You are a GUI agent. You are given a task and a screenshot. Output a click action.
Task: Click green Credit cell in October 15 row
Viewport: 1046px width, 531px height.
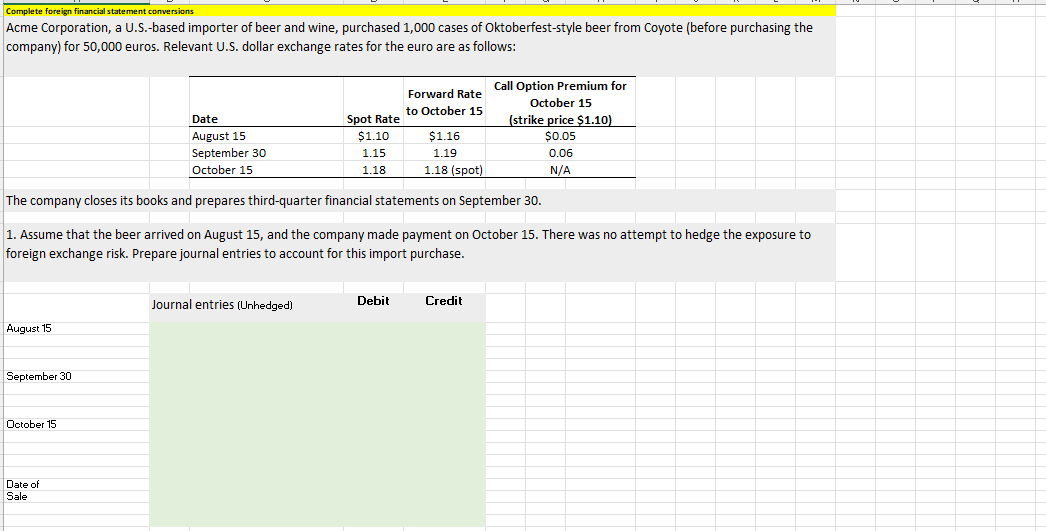(x=444, y=424)
